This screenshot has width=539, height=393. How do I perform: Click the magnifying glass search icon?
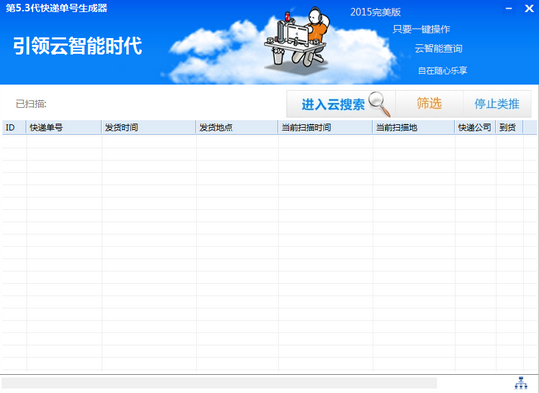[x=380, y=104]
